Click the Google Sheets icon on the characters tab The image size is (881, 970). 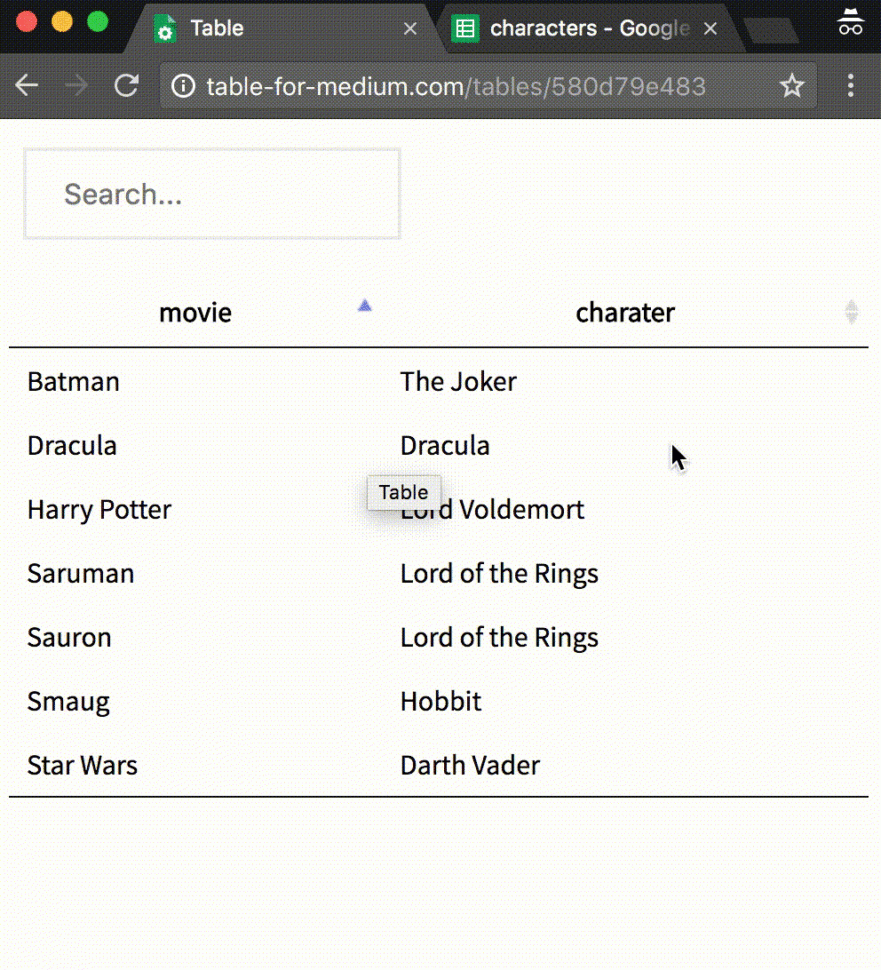466,28
